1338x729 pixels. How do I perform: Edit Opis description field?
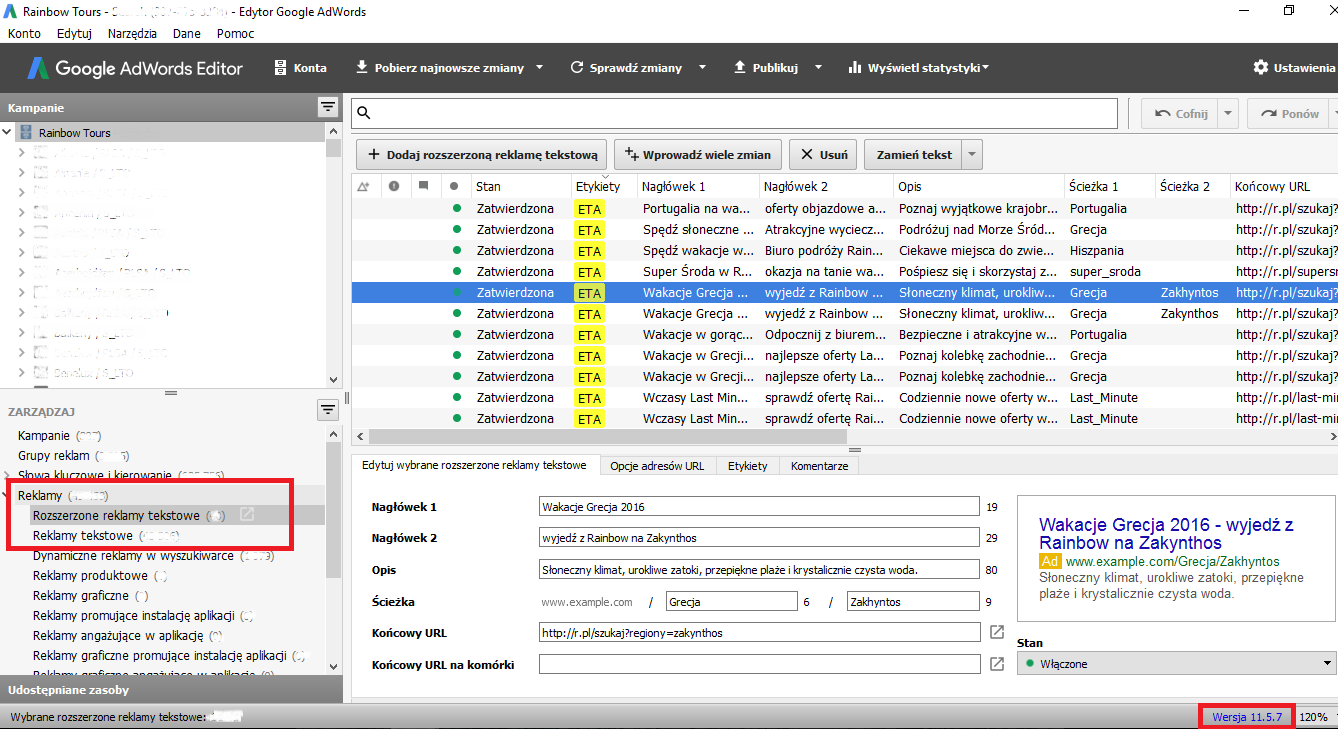(x=759, y=570)
